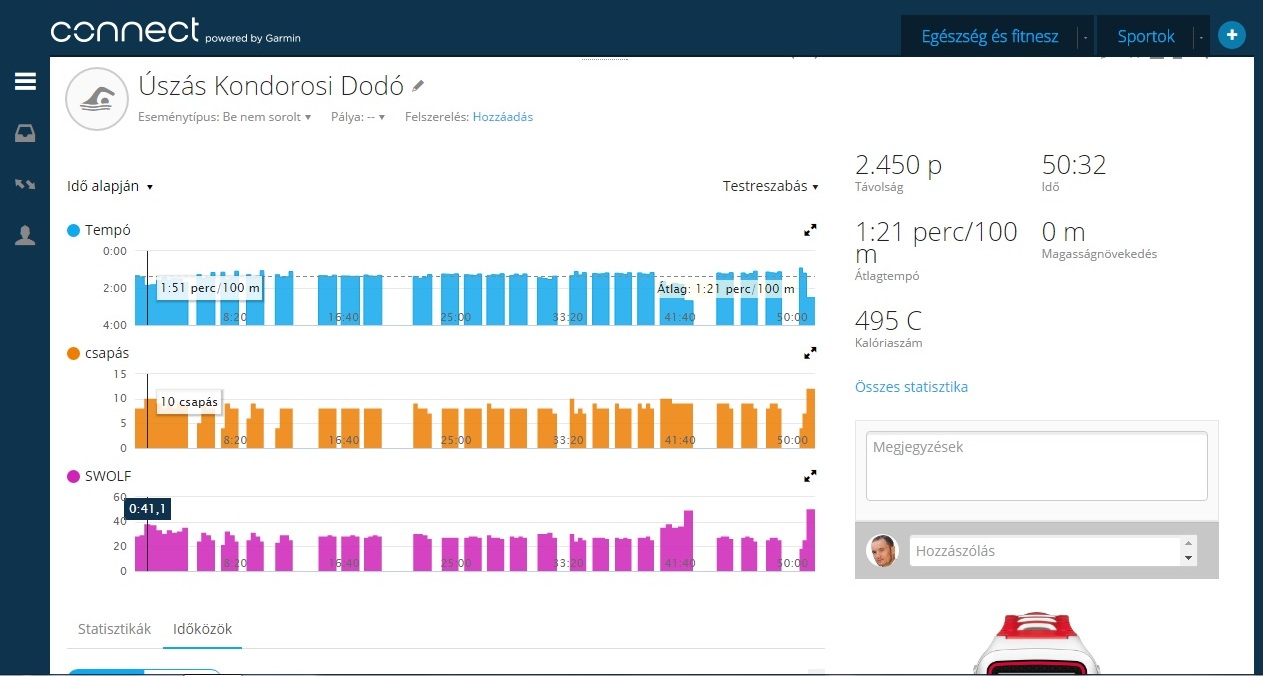Click the Tempó chart label

pos(108,230)
